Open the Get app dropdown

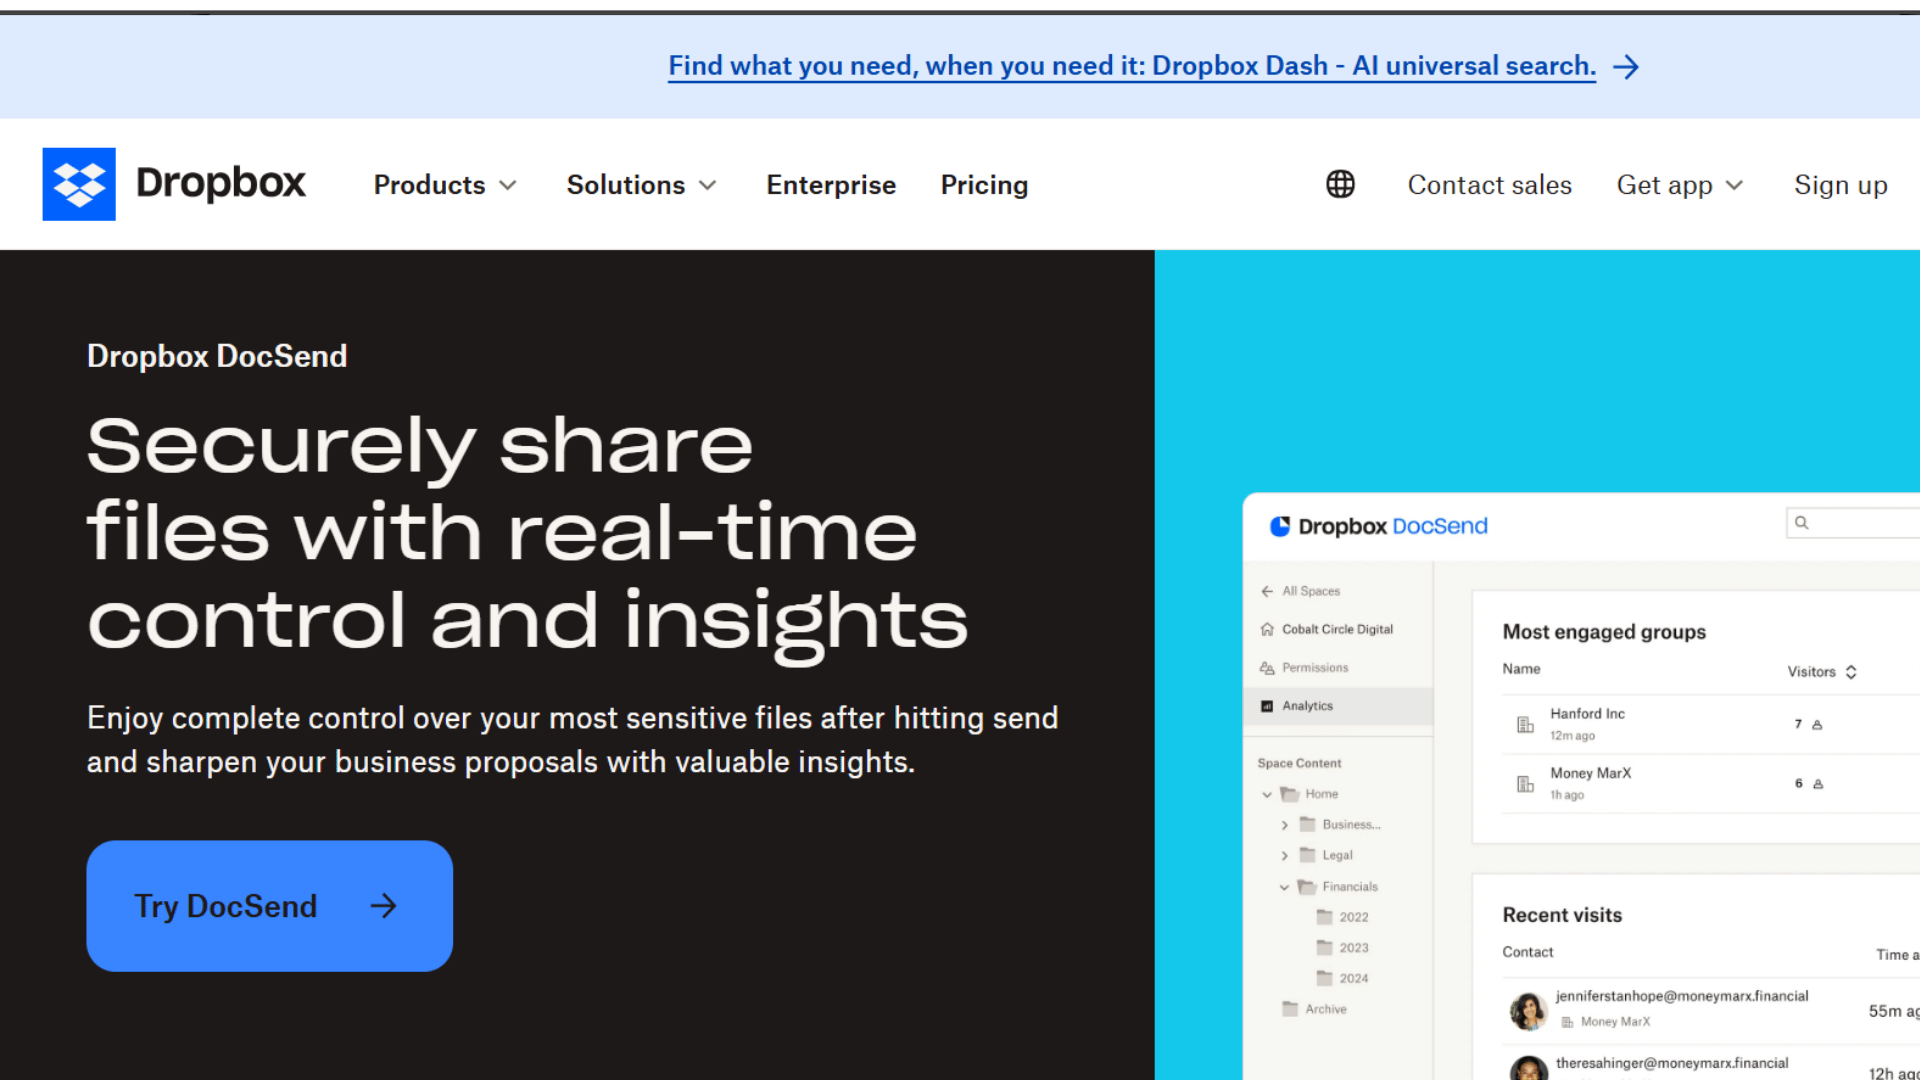tap(1680, 185)
